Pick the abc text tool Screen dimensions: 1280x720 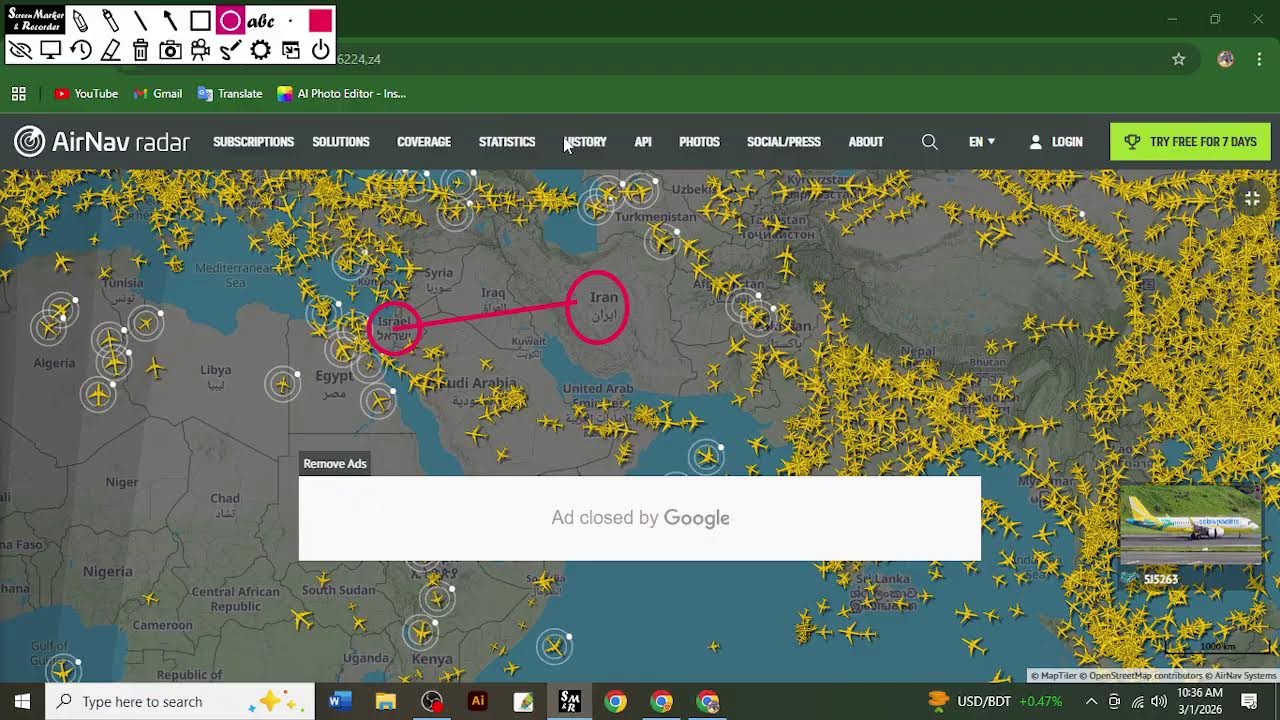(260, 21)
